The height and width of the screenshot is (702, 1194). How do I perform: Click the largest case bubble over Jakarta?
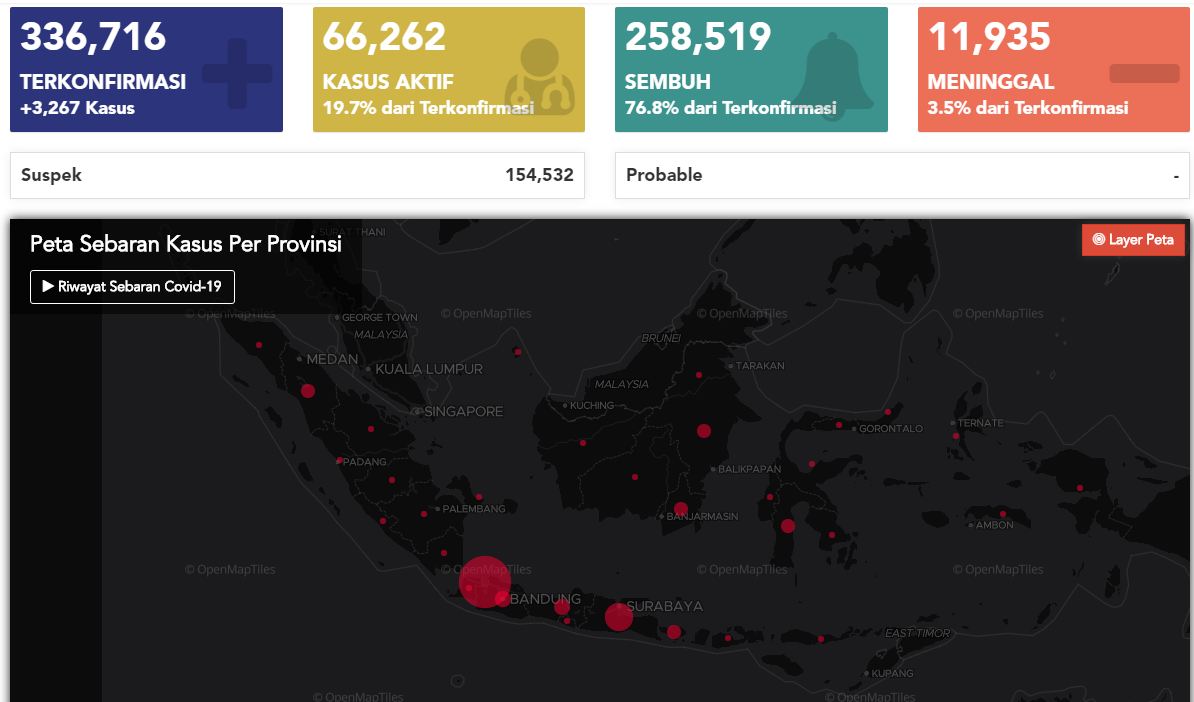[x=484, y=581]
